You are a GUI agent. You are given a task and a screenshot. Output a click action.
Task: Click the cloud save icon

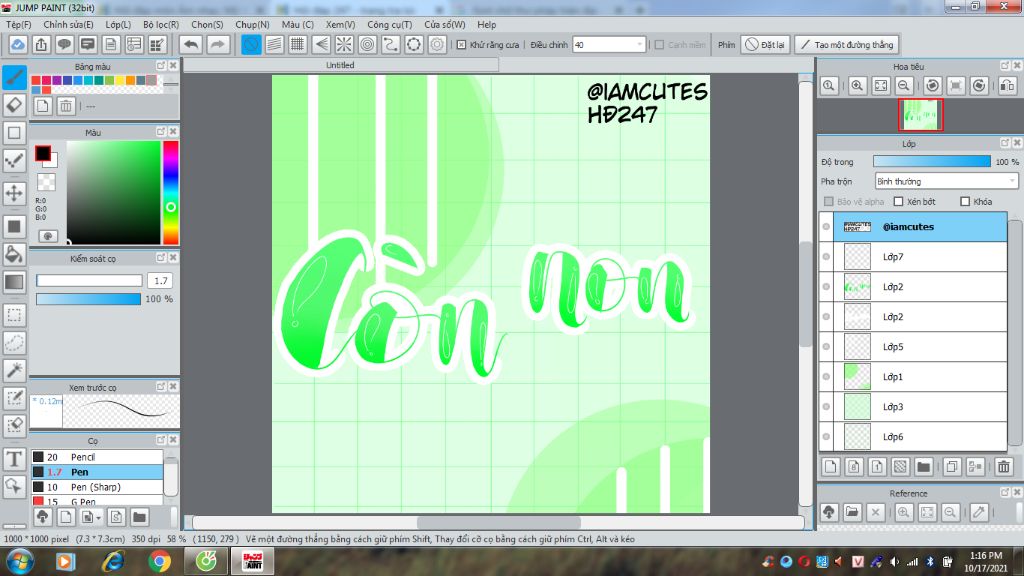[x=18, y=44]
